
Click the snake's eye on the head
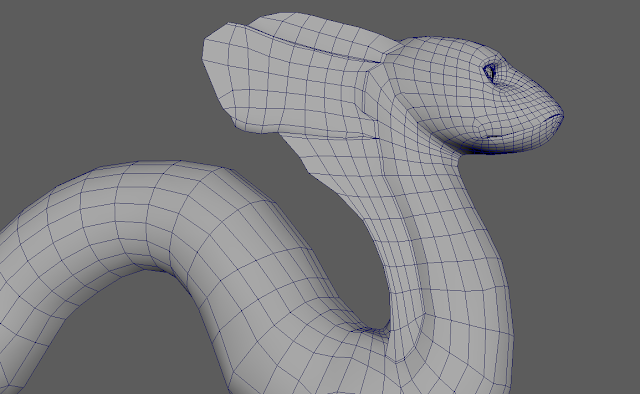[x=489, y=72]
